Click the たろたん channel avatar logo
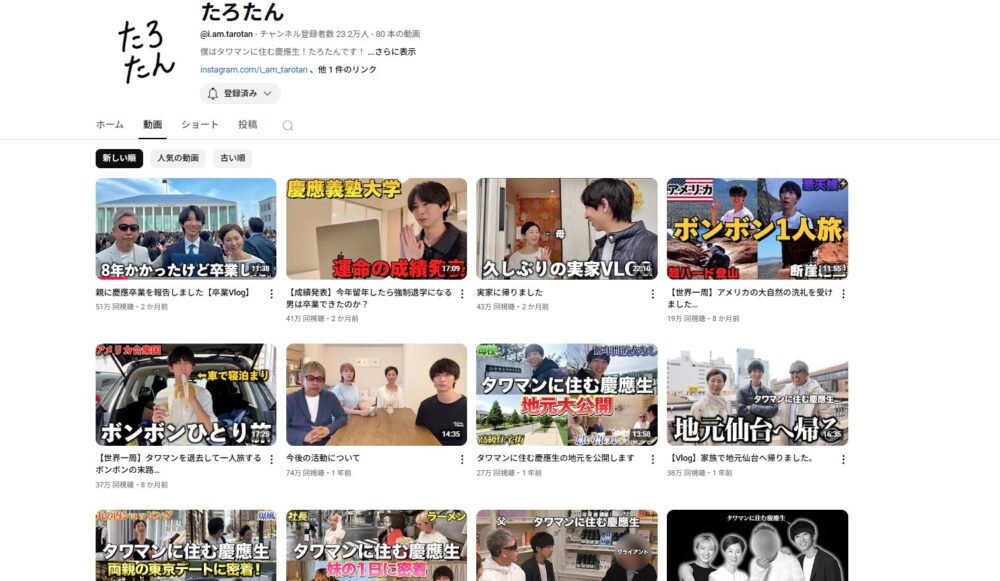The image size is (1000, 581). click(x=147, y=51)
